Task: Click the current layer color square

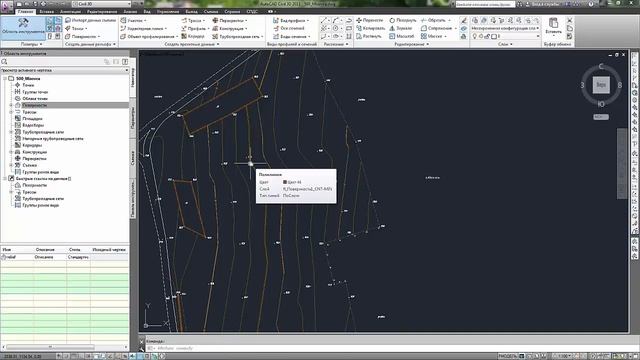Action: tap(493, 36)
